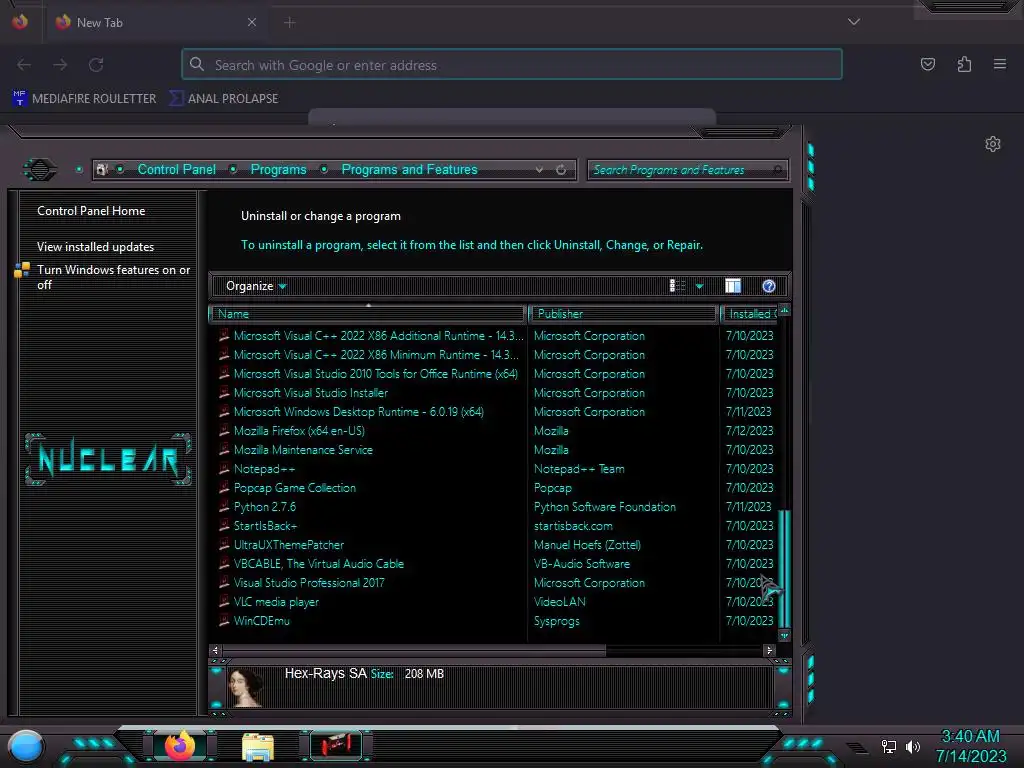Close the New Tab tab
This screenshot has width=1024, height=768.
252,22
